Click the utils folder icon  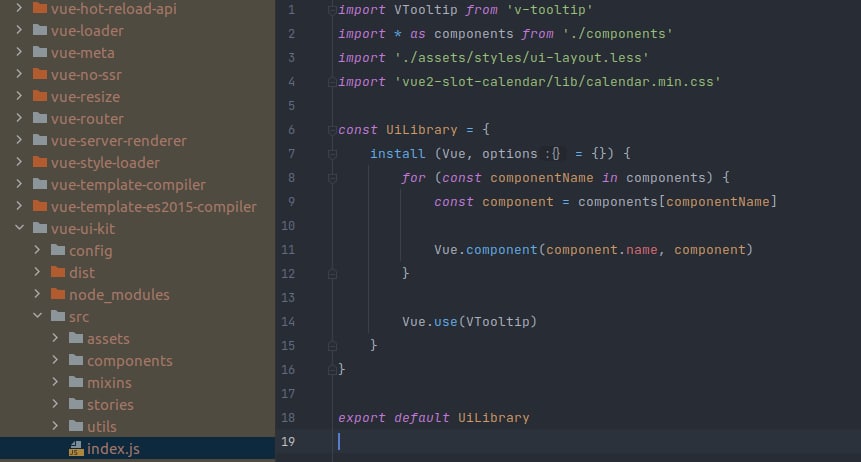76,425
